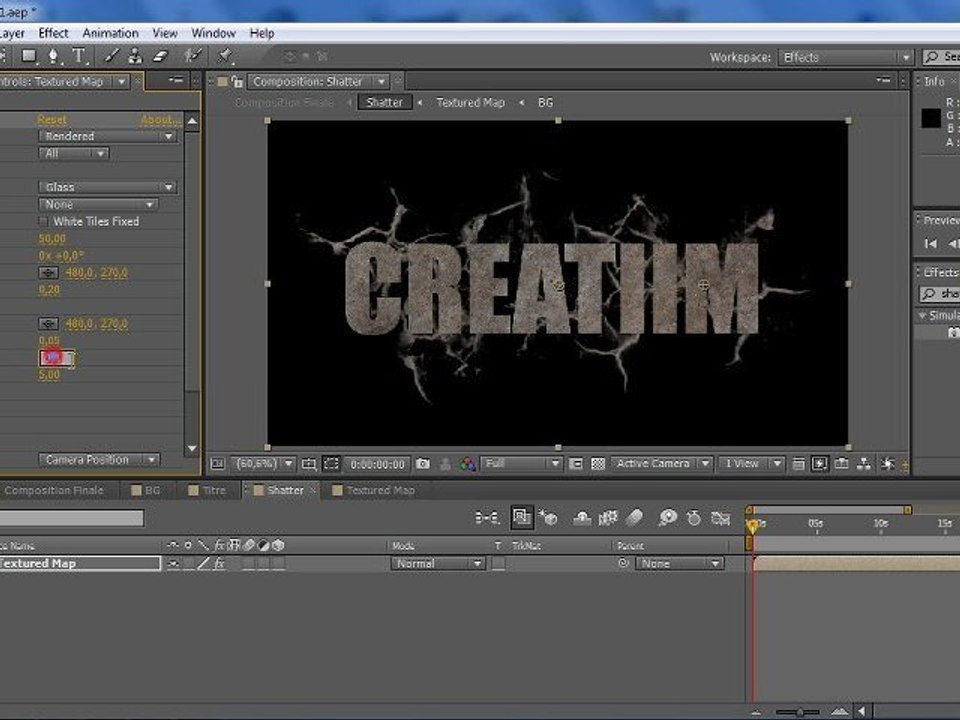Viewport: 960px width, 720px height.
Task: Select the Horizontal Type tool
Action: (79, 56)
